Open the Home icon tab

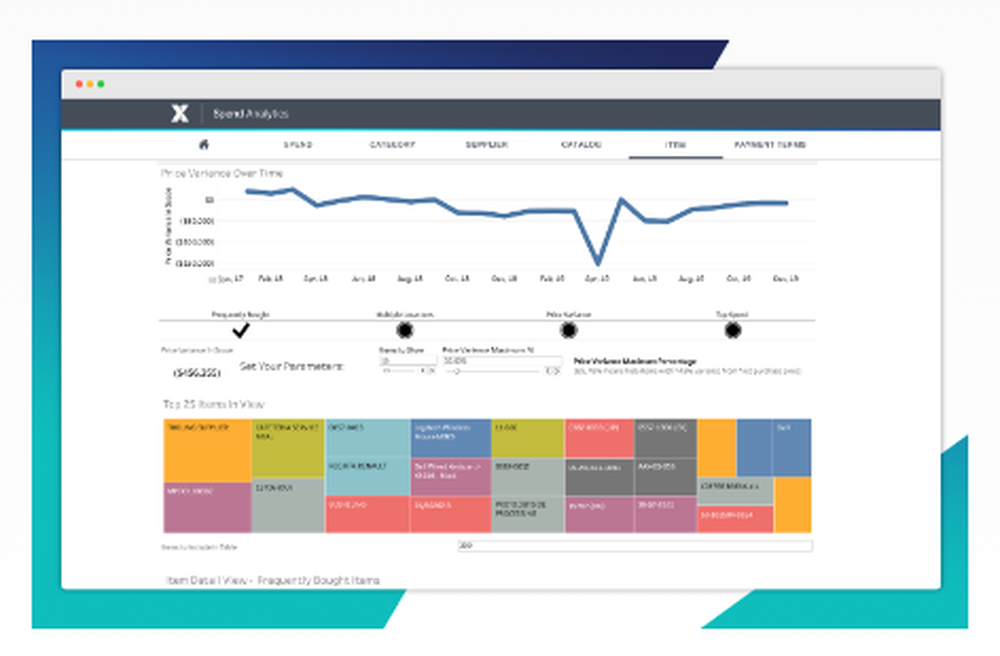click(x=204, y=145)
